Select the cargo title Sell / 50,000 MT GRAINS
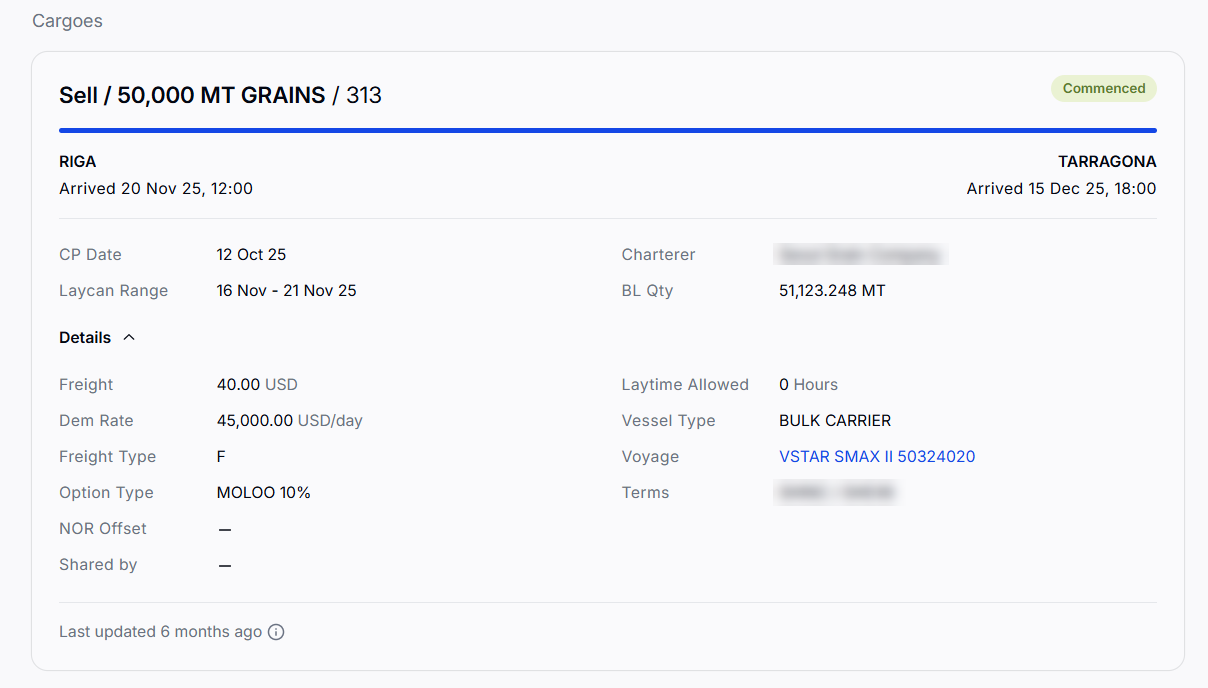 pos(192,95)
